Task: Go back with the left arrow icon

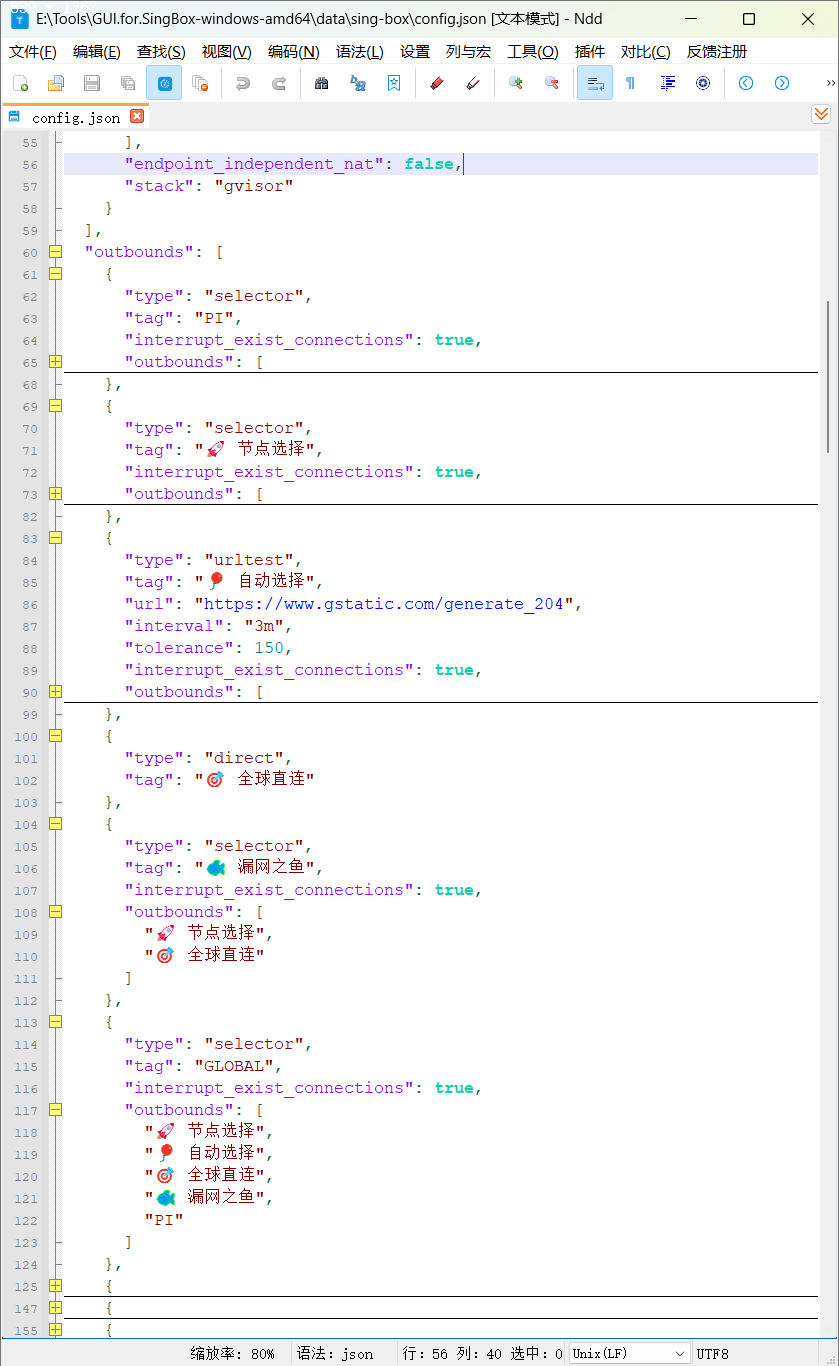Action: [746, 83]
